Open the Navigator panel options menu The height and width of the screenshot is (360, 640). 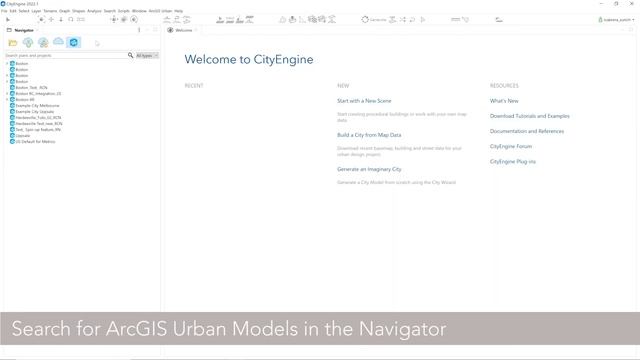[x=139, y=30]
